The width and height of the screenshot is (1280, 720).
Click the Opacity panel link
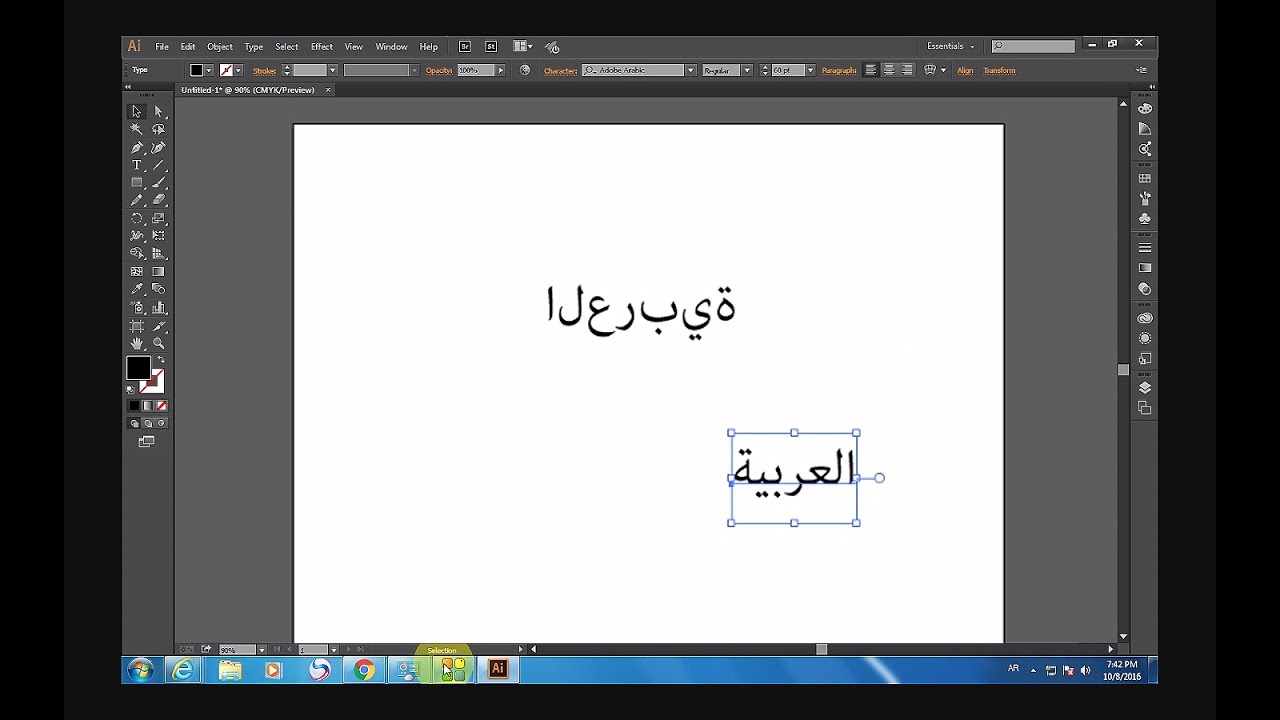tap(439, 70)
